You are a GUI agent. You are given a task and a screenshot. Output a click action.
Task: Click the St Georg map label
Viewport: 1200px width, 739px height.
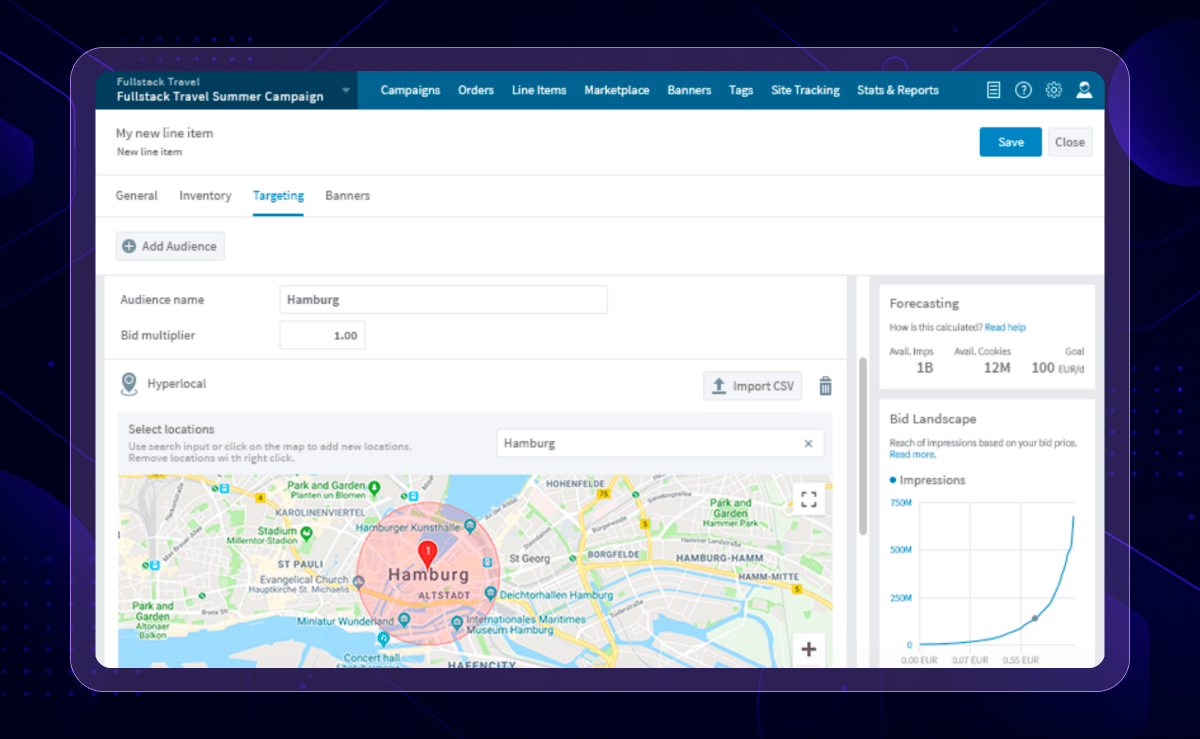(x=530, y=558)
